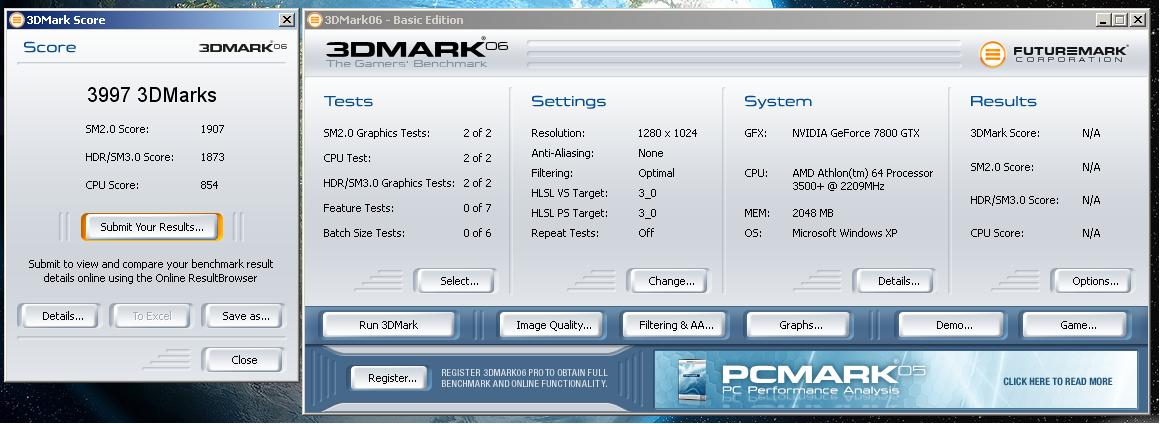Open the Graphs feature
This screenshot has width=1160, height=424.
point(800,325)
